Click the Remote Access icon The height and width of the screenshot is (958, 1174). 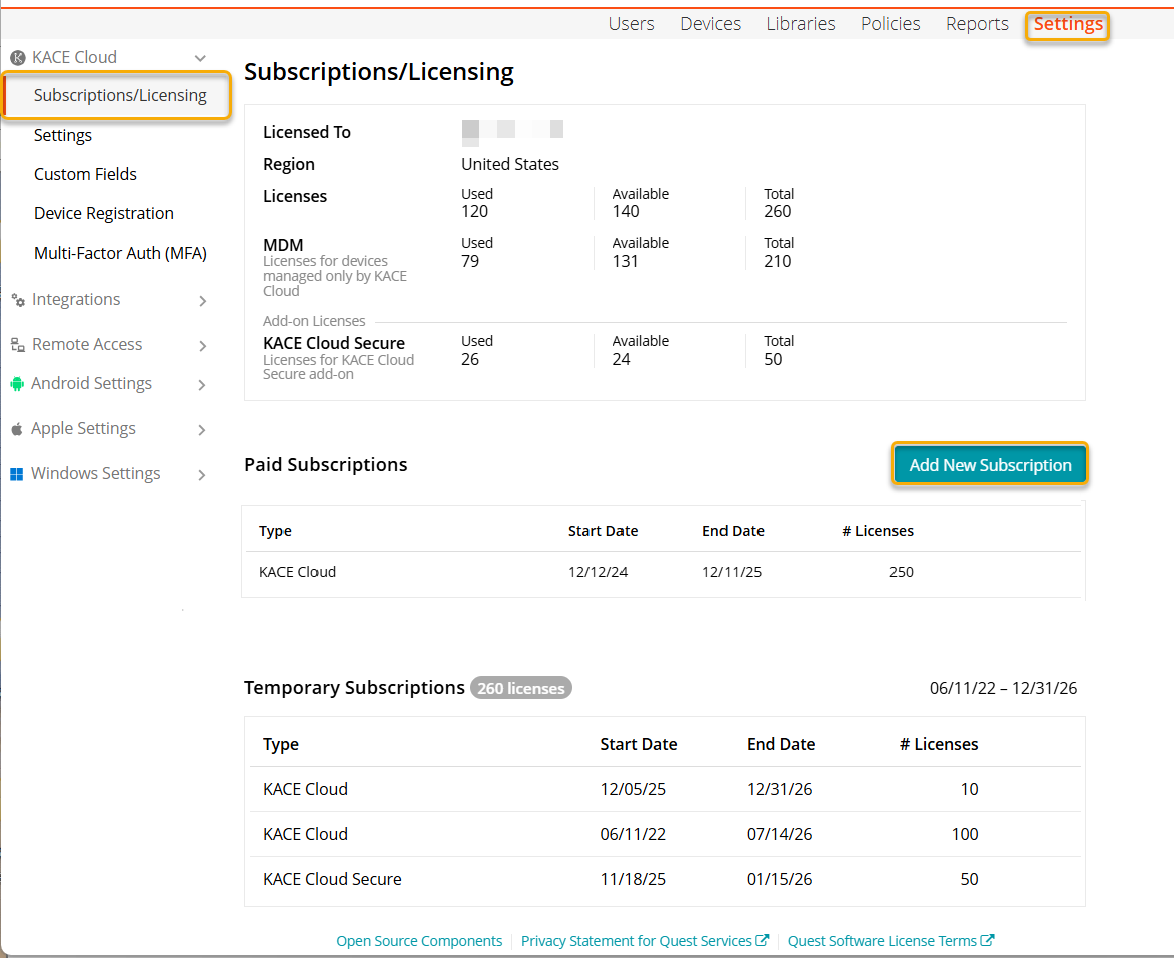(17, 345)
